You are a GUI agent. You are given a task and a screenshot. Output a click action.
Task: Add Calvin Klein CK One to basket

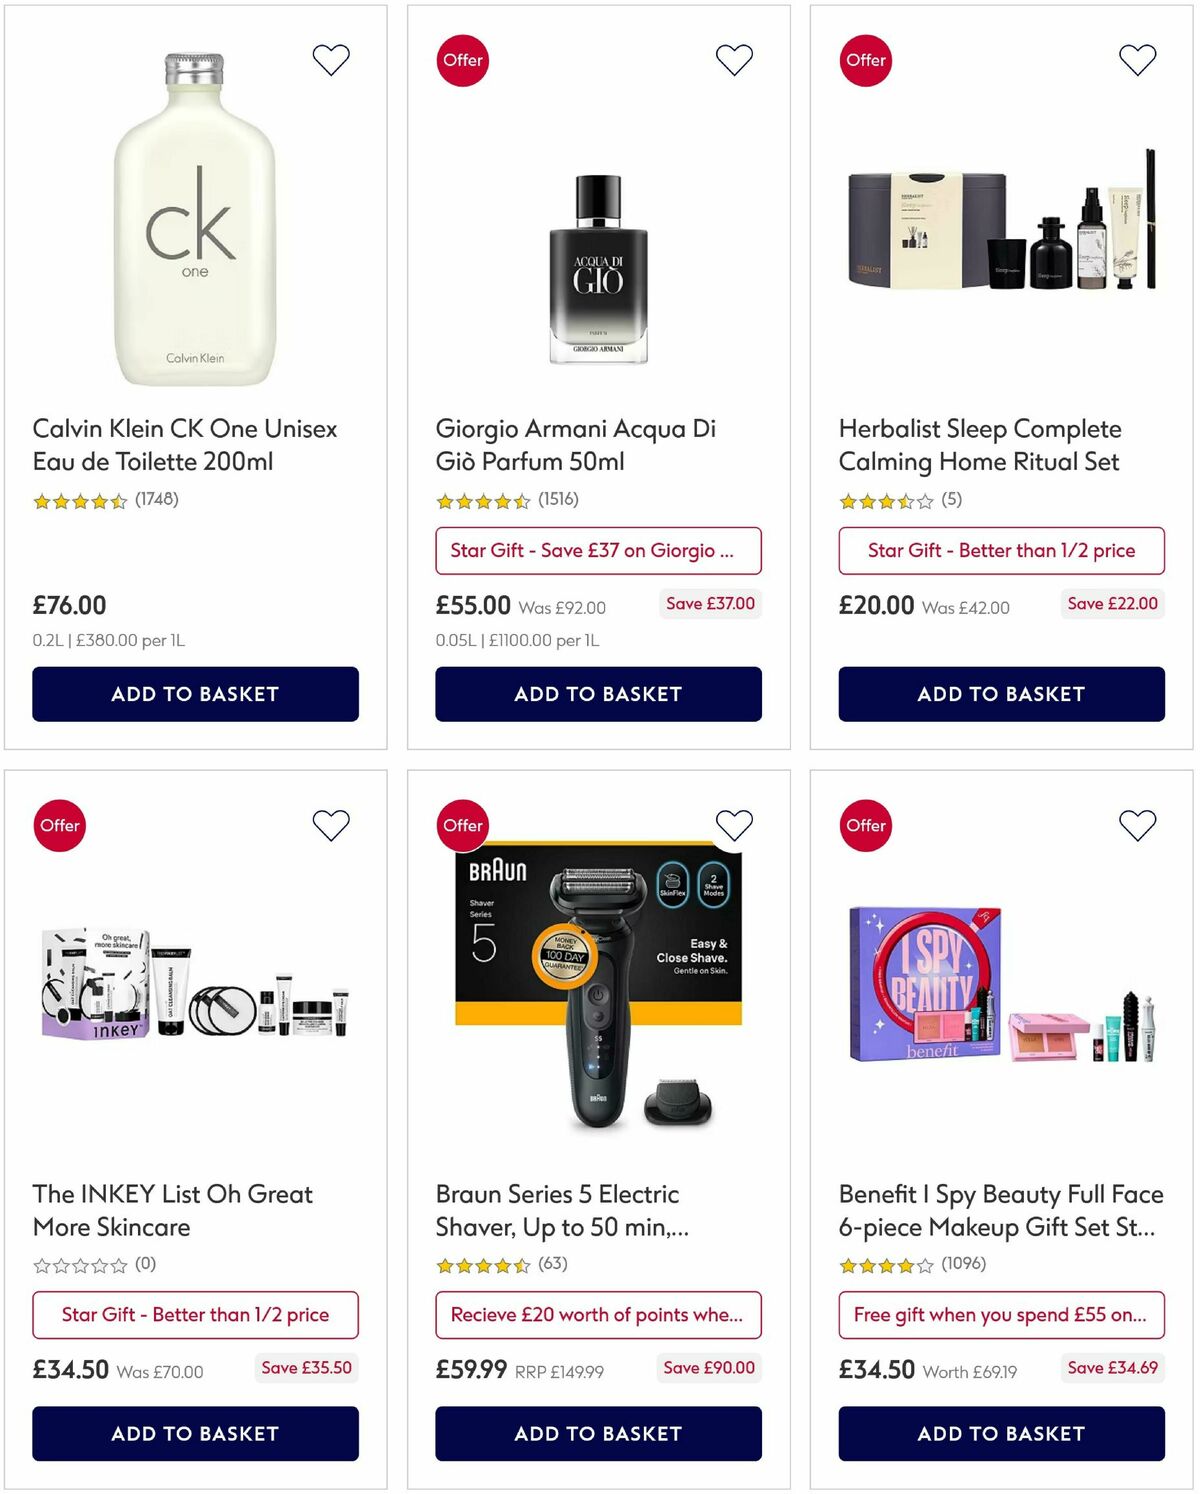click(195, 693)
